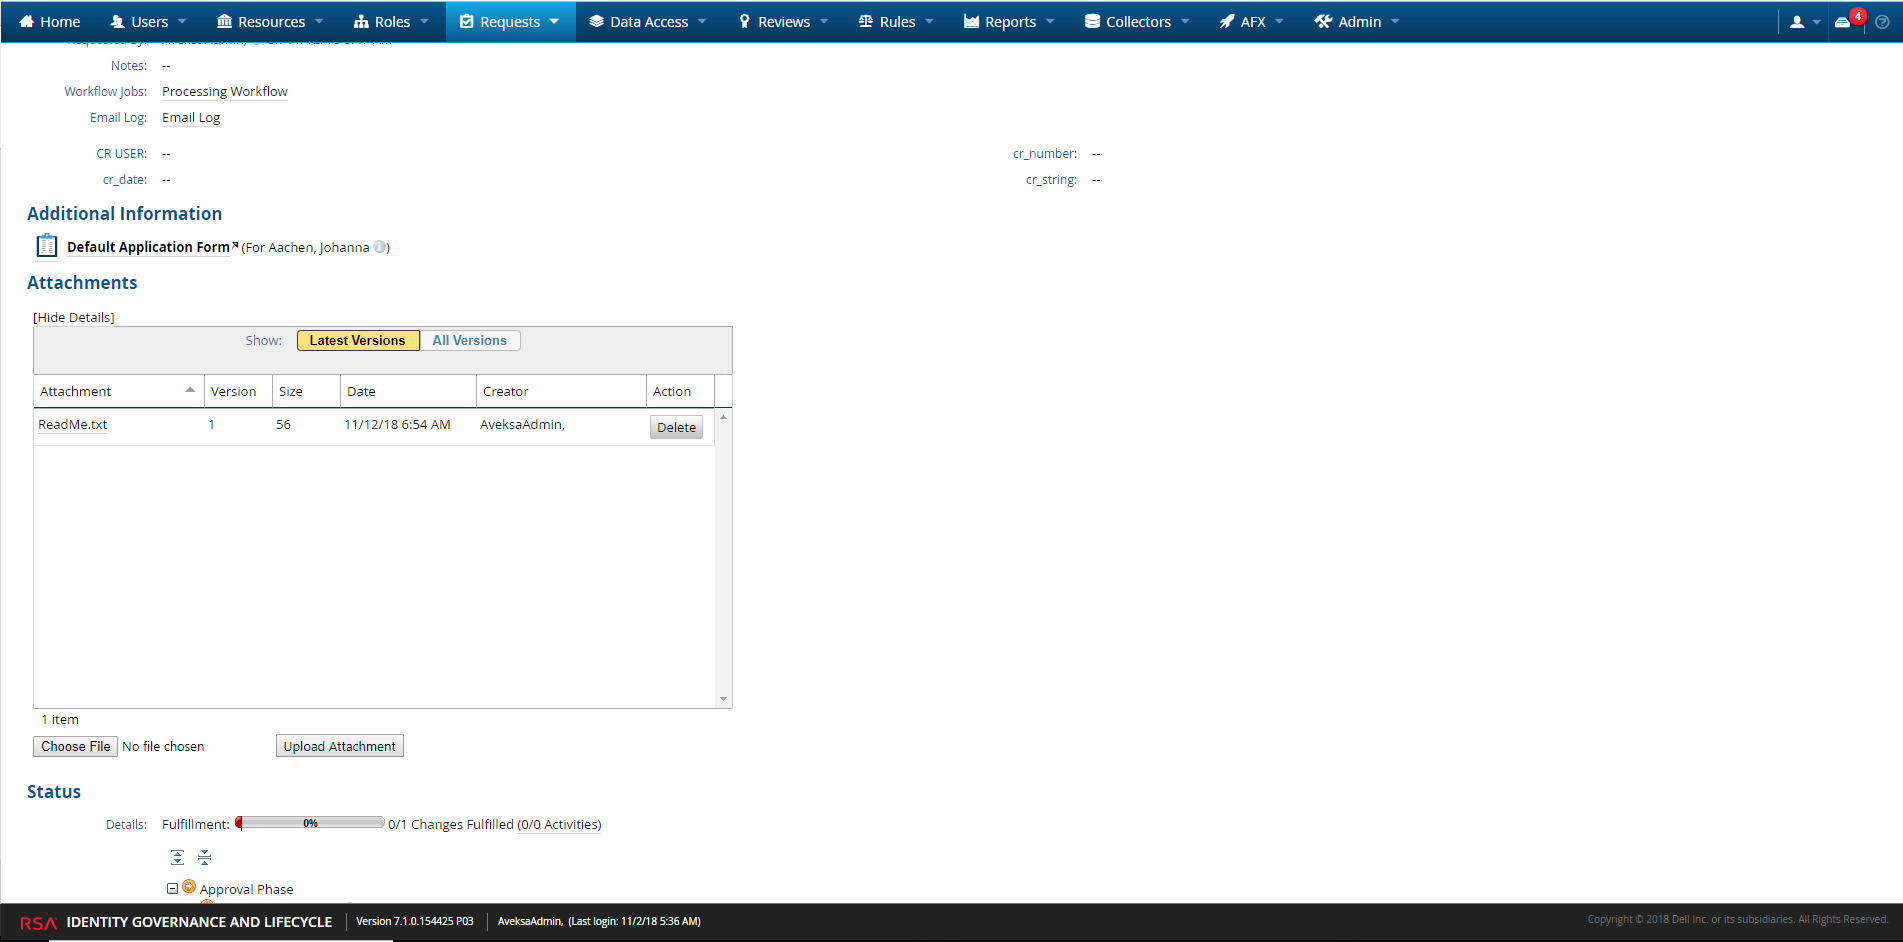Click the expand-all phases icon above Approval Phase
The image size is (1903, 942).
177,857
